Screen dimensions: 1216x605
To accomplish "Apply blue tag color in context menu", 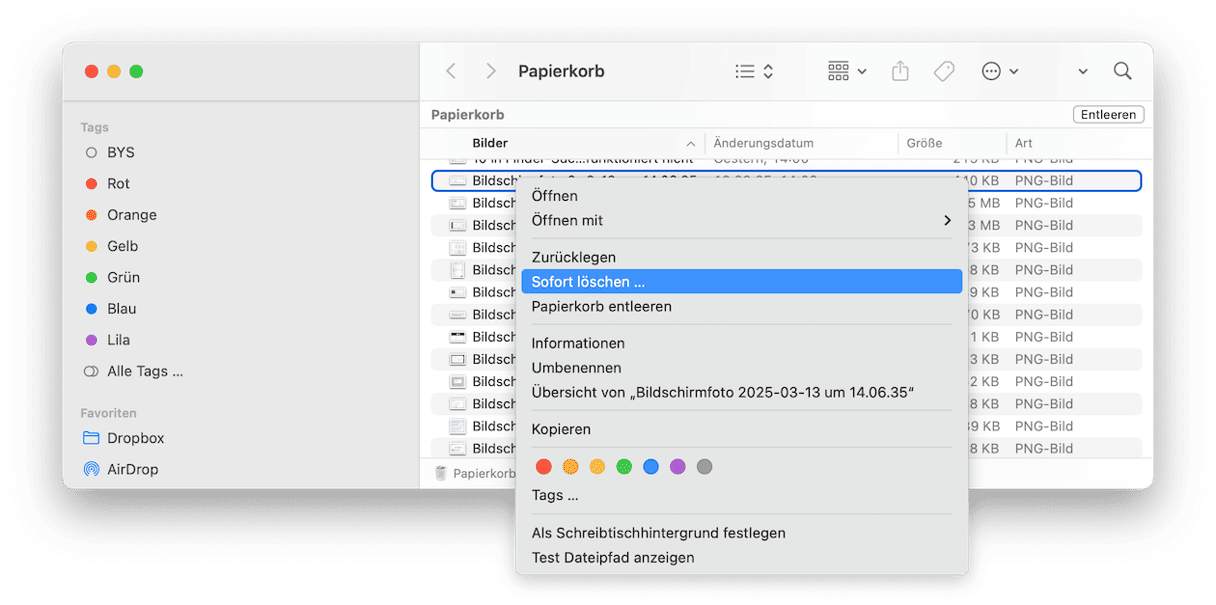I will [651, 466].
